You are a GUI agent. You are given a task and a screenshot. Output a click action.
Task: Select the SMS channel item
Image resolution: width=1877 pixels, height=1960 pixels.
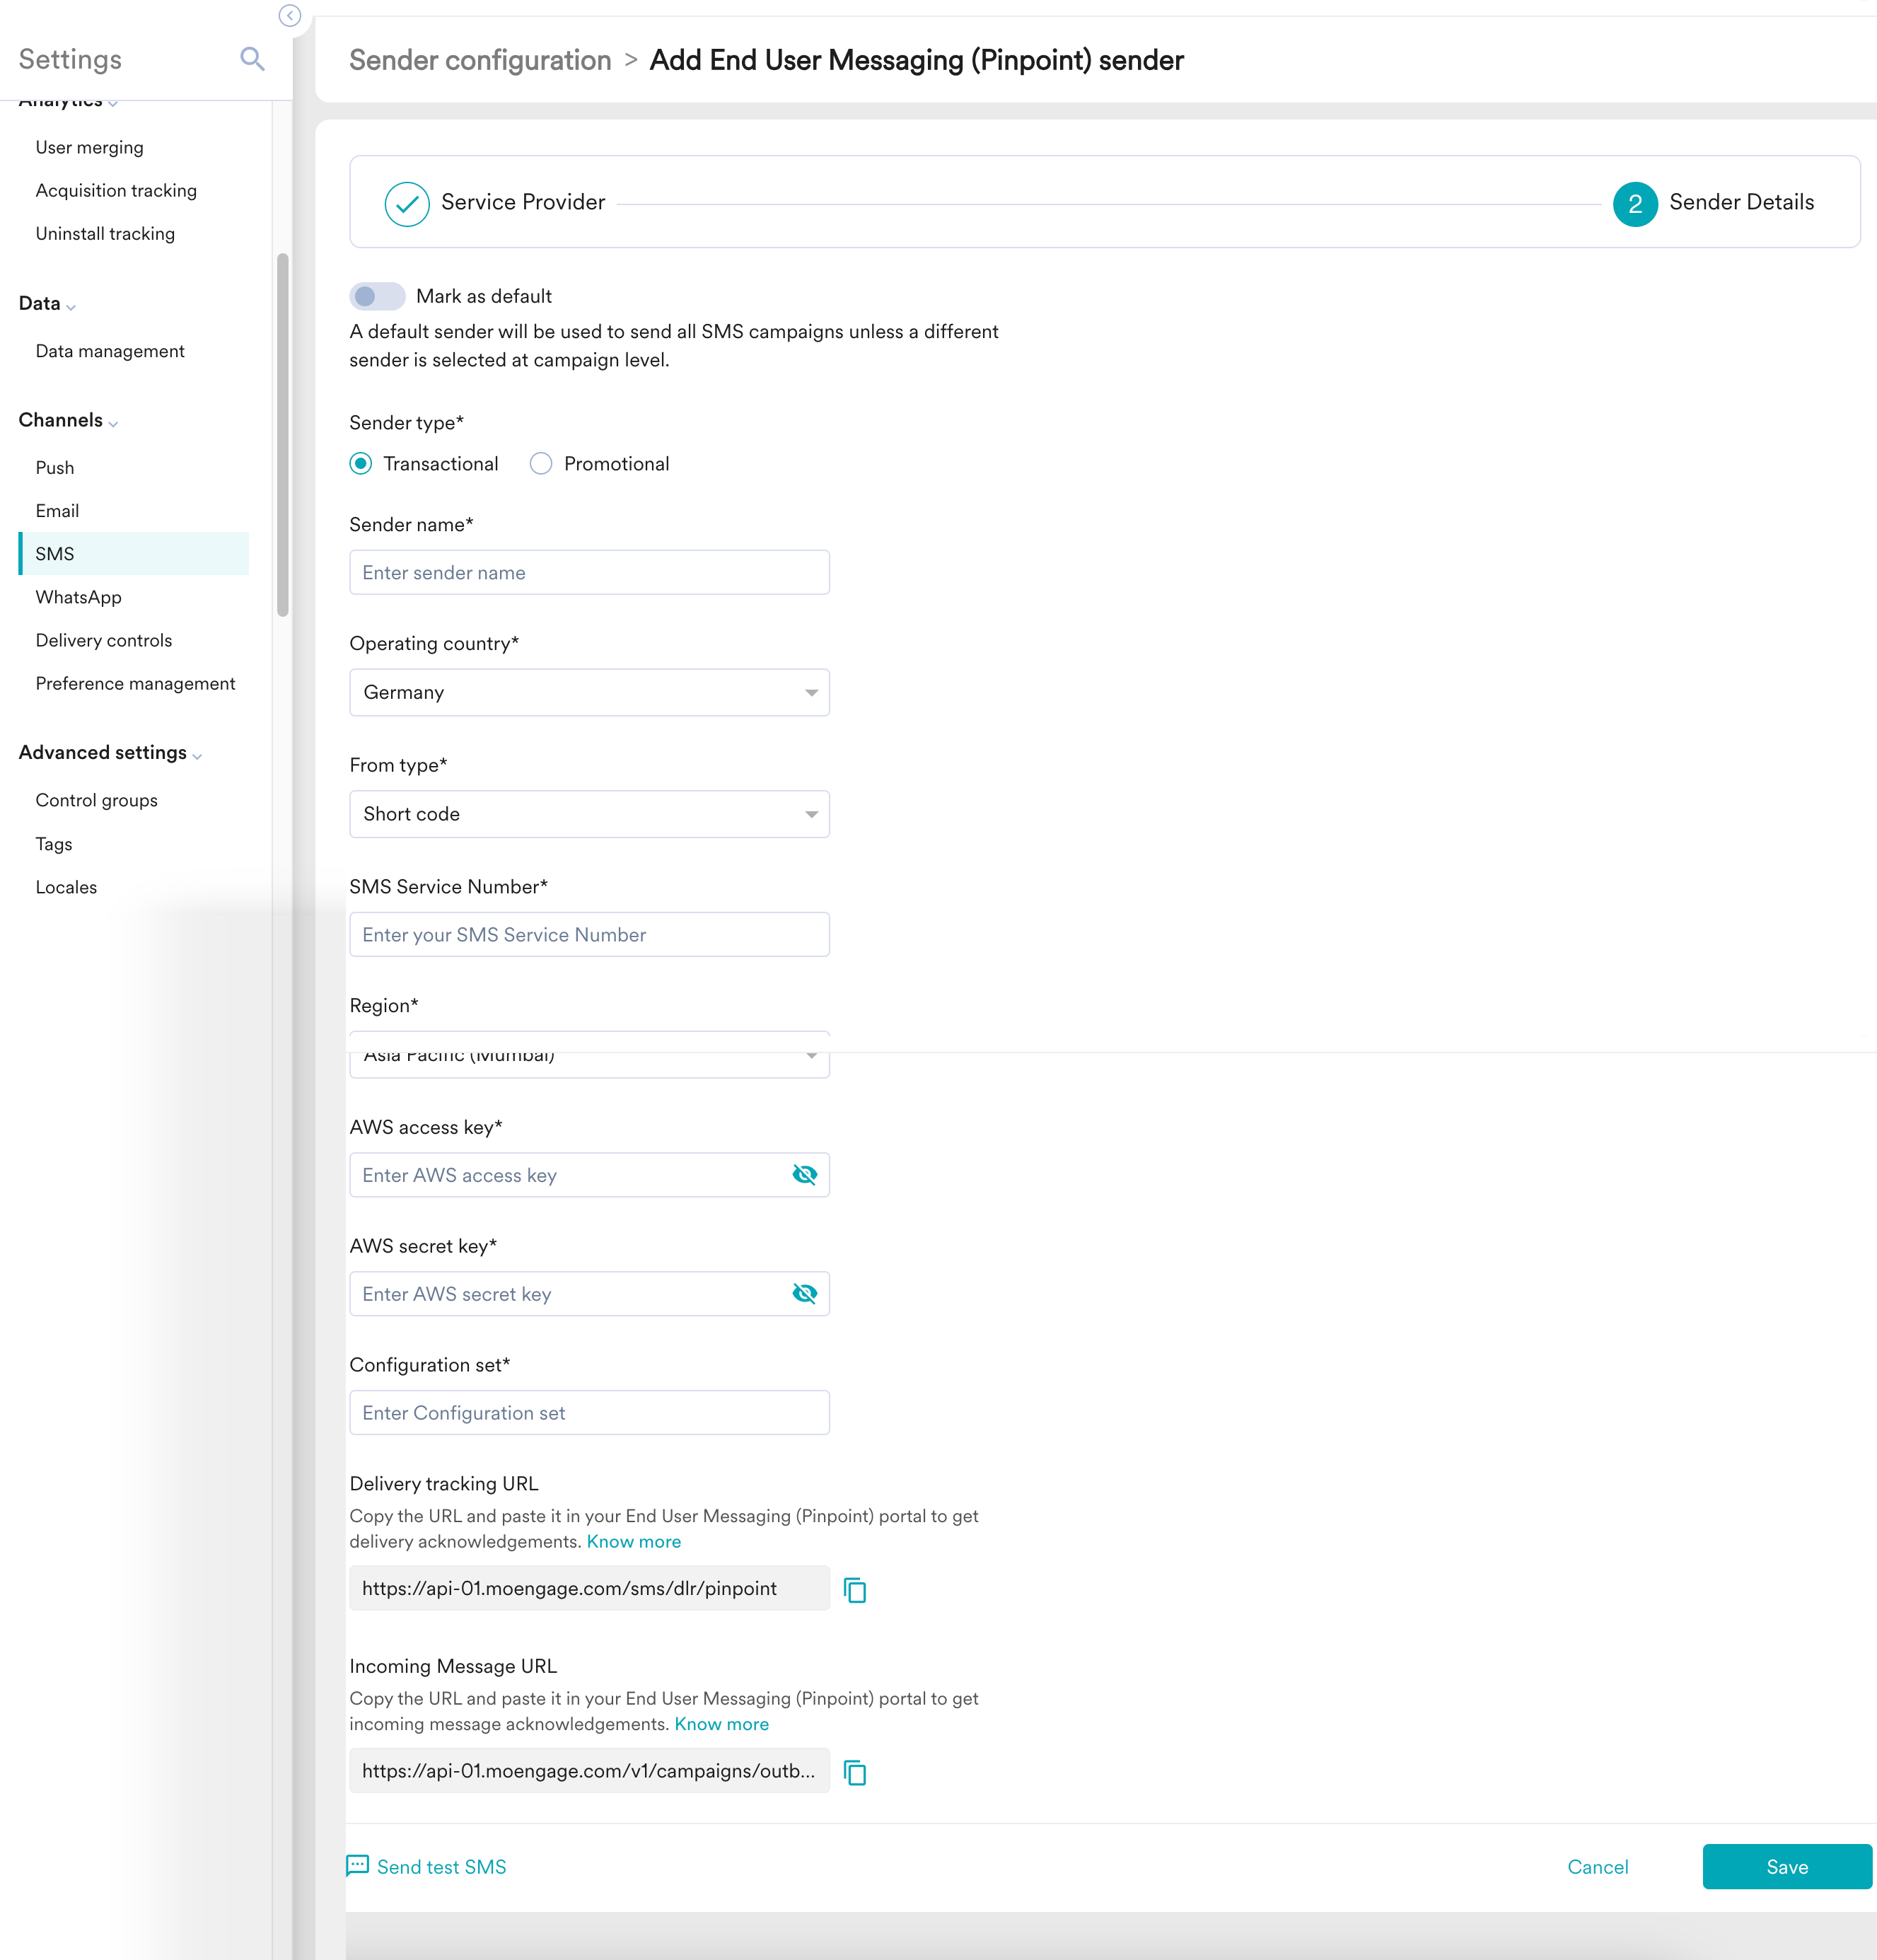[x=134, y=553]
